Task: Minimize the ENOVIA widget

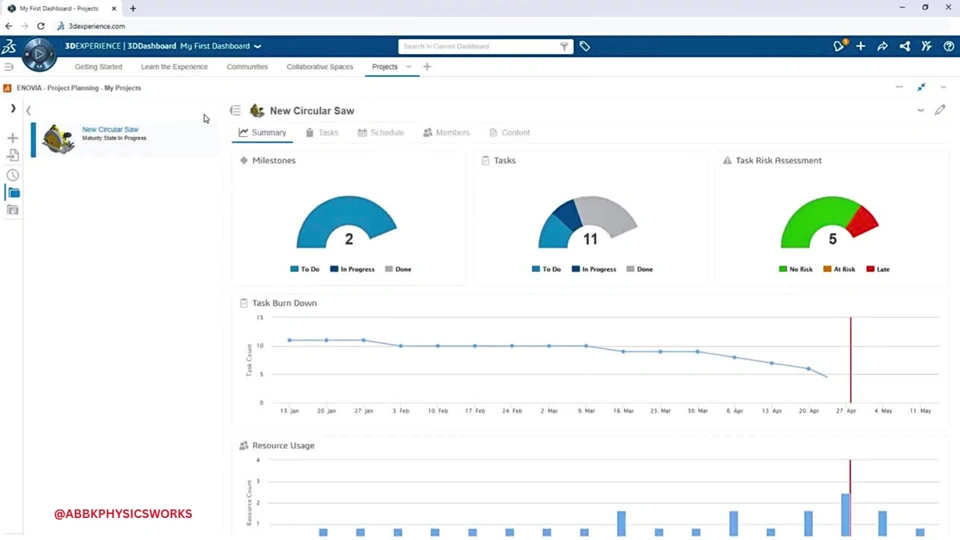Action: click(899, 88)
